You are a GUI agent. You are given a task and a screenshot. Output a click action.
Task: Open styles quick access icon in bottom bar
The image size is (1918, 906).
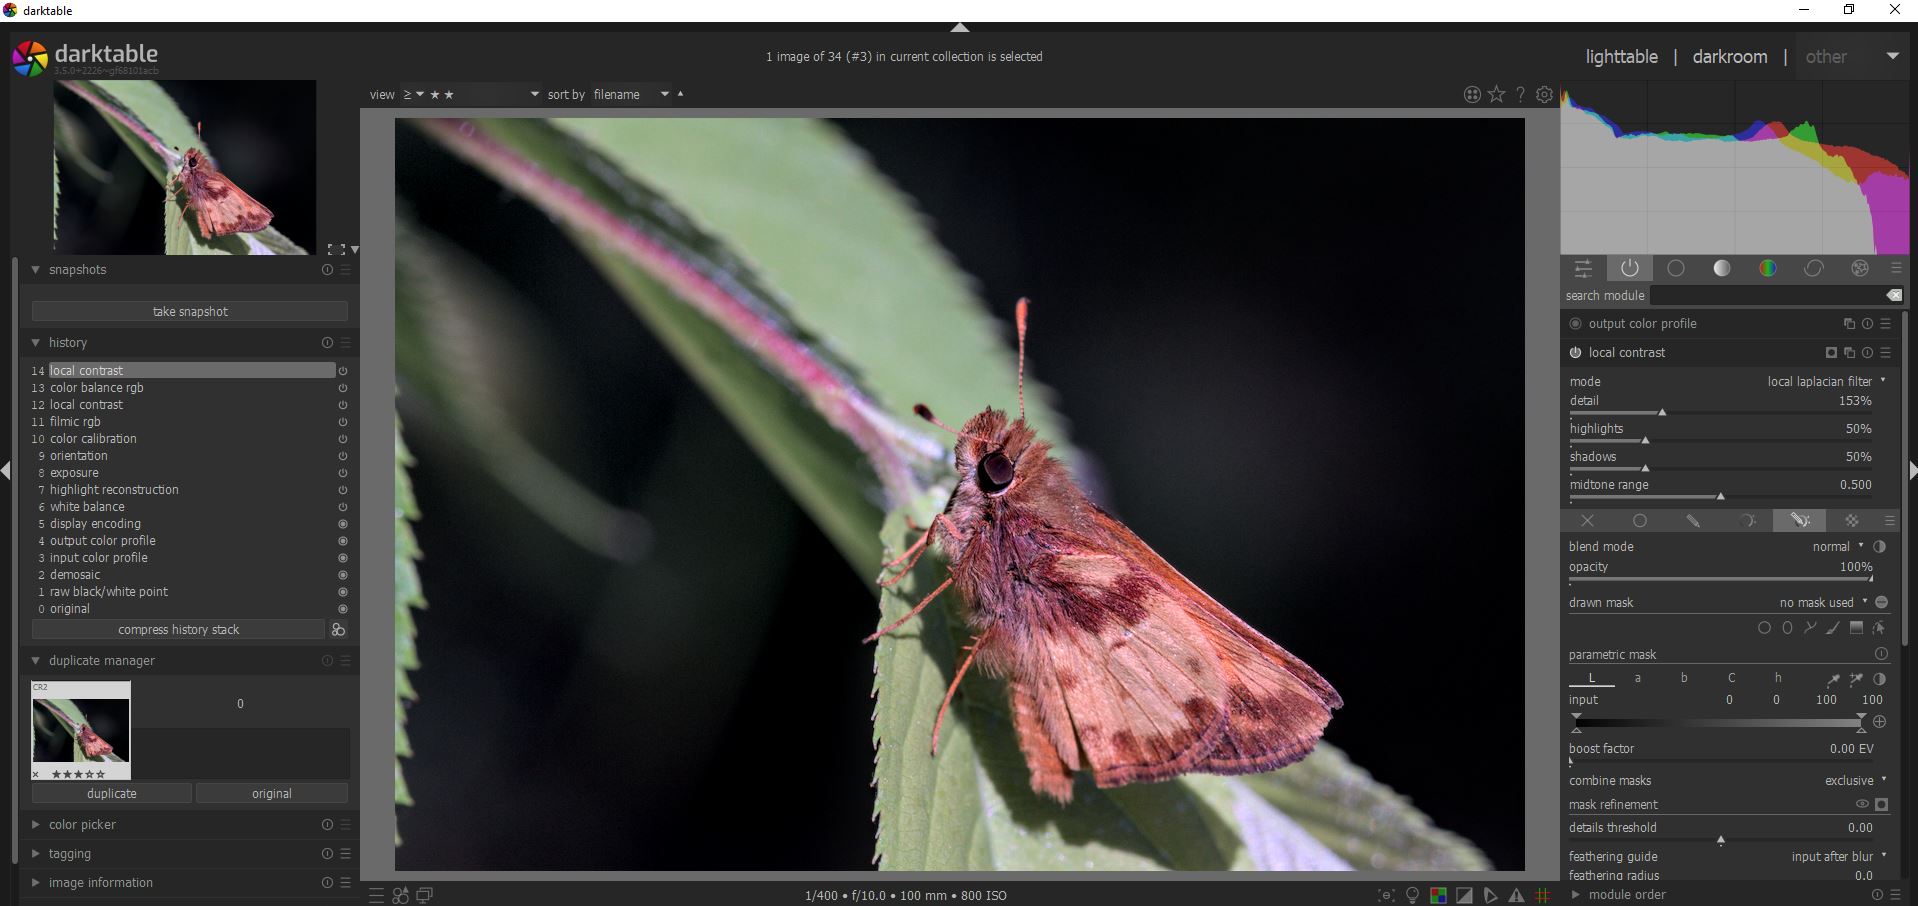[x=400, y=895]
